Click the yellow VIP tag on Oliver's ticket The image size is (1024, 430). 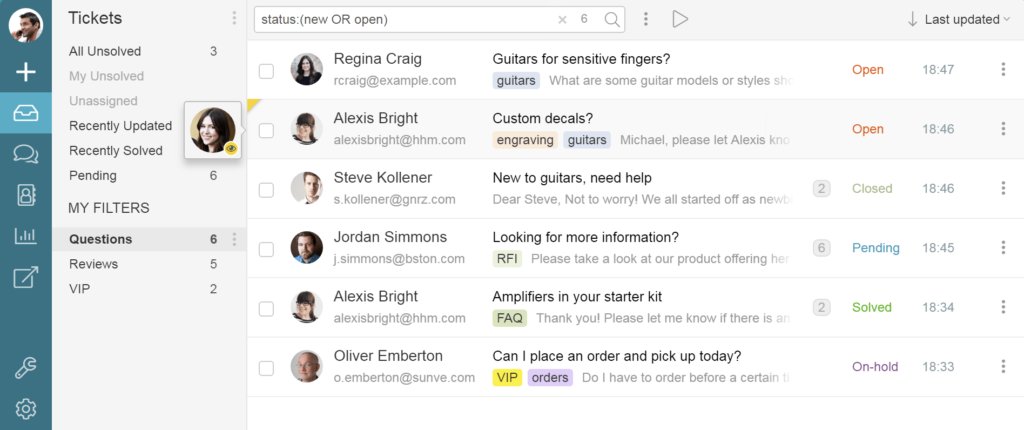tap(507, 378)
